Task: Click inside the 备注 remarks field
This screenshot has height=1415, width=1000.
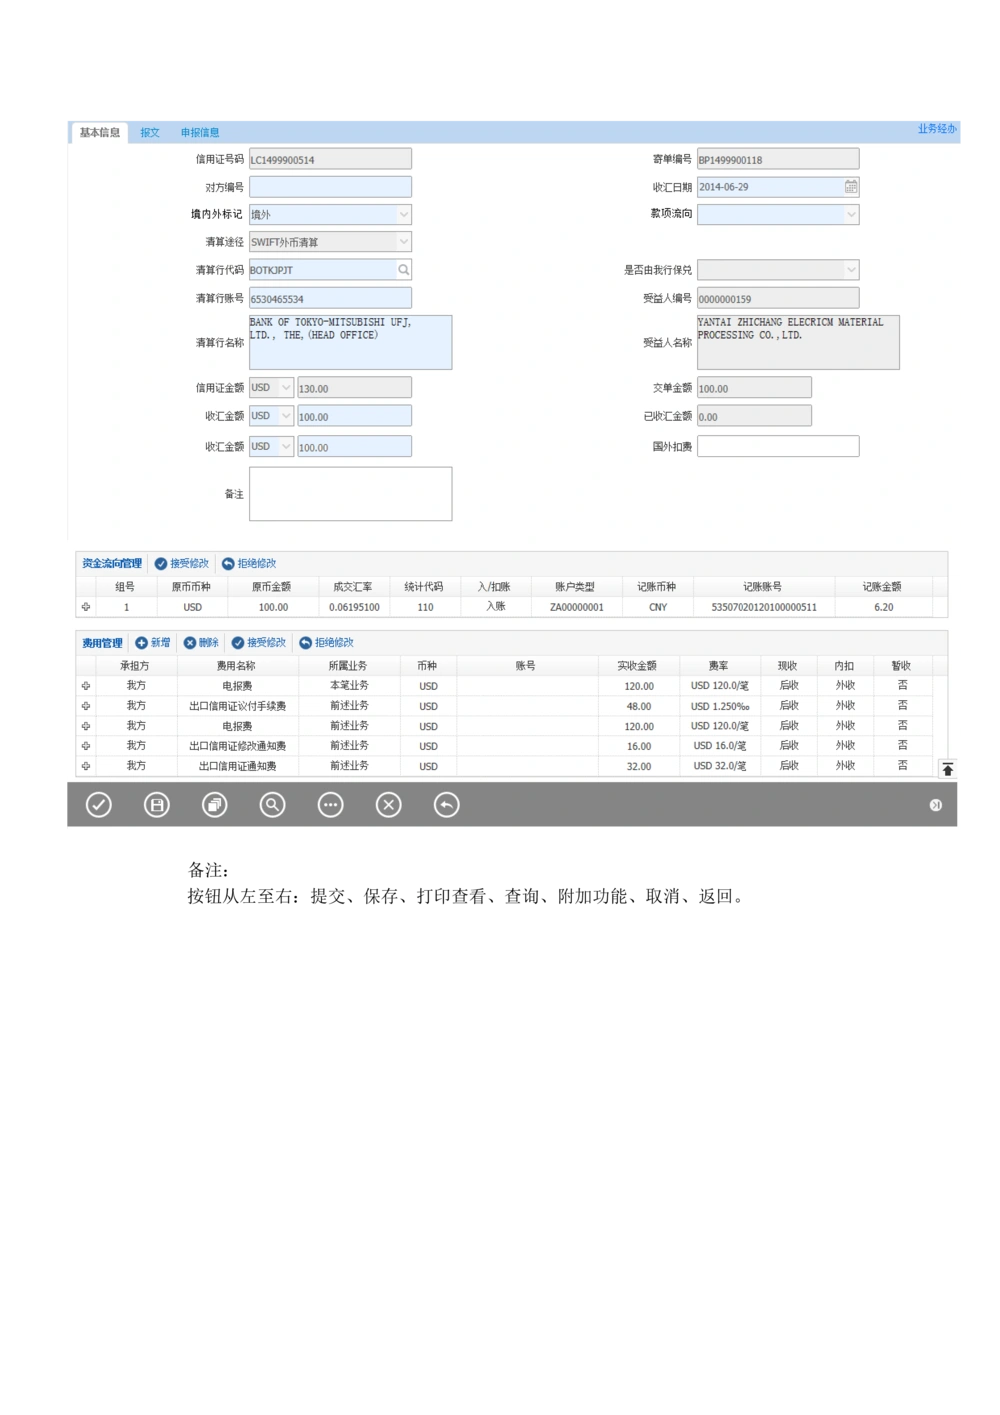Action: coord(352,493)
